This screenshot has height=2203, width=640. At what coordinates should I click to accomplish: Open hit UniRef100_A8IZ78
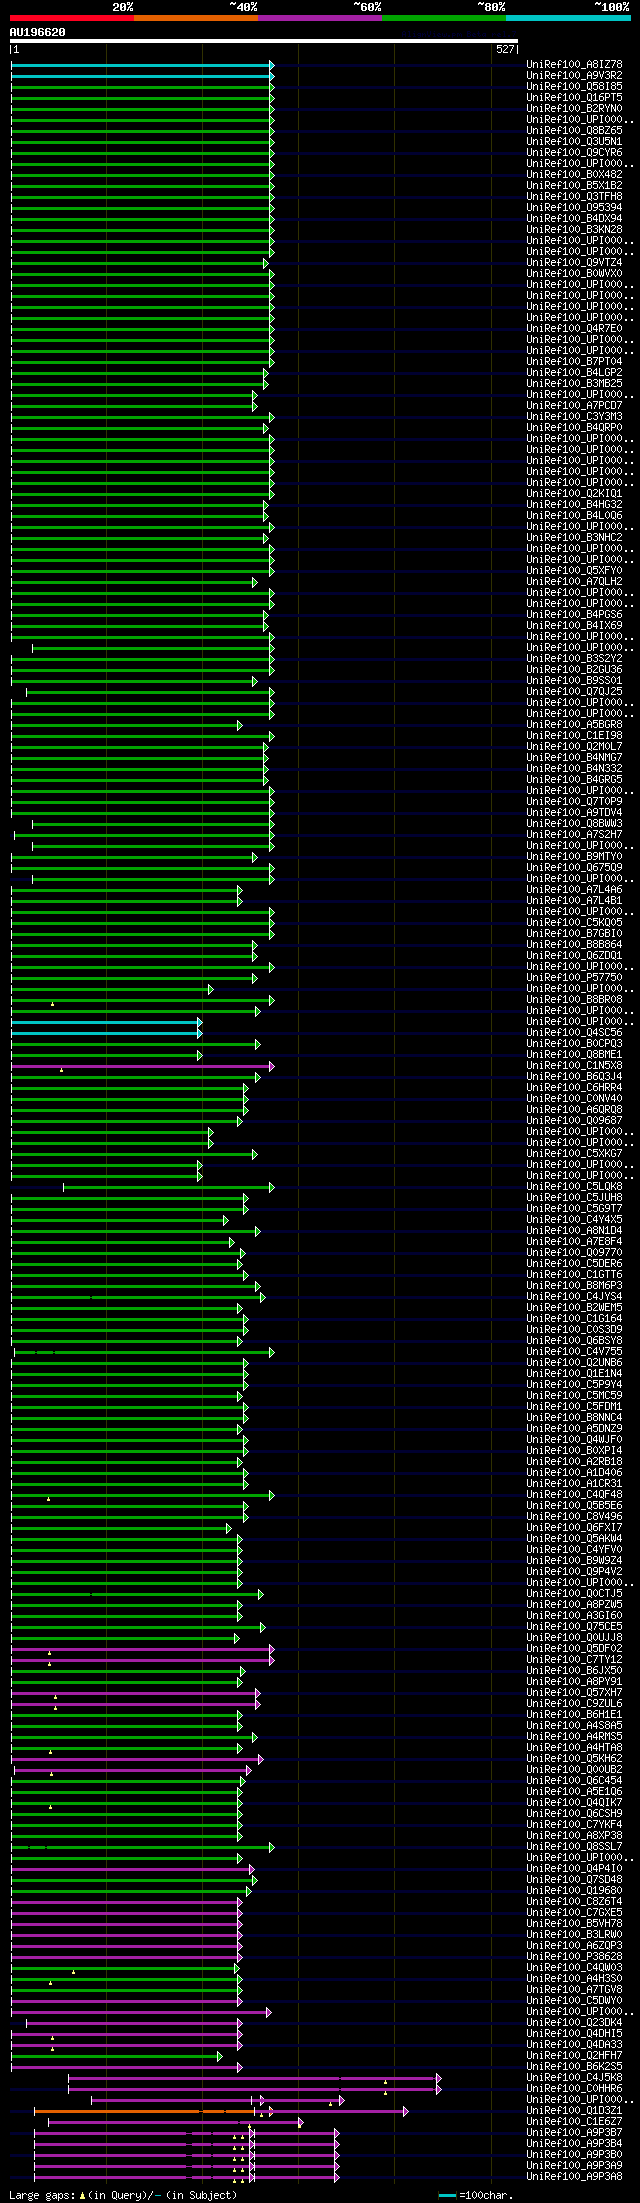pyautogui.click(x=574, y=64)
